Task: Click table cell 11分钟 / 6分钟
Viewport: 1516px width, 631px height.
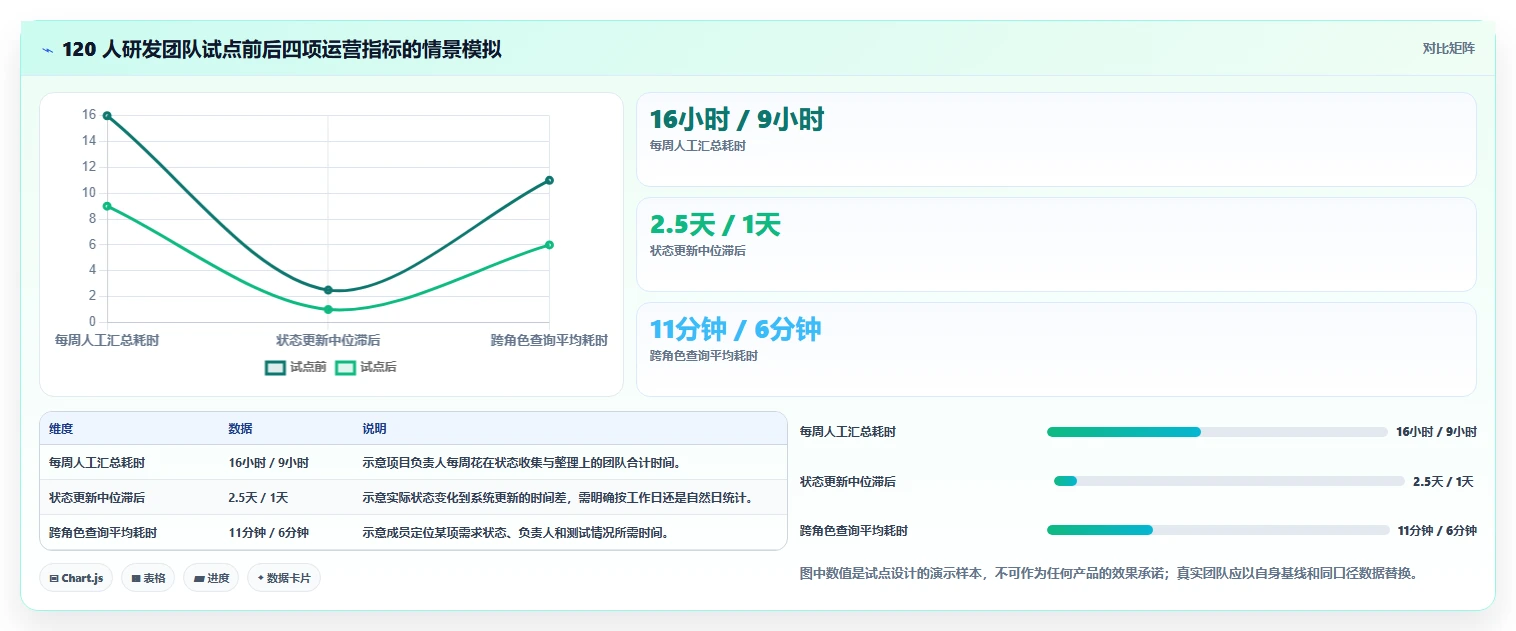Action: click(268, 533)
